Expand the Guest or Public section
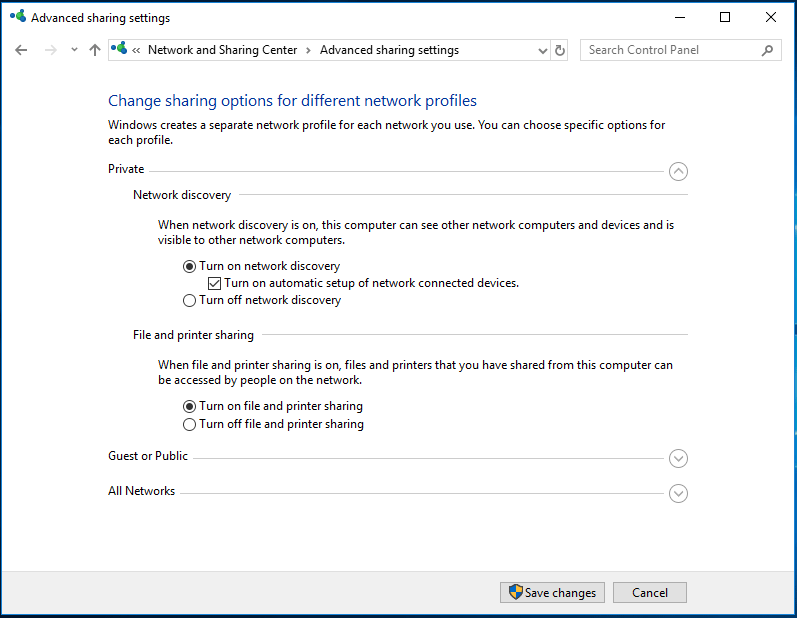 pos(678,458)
